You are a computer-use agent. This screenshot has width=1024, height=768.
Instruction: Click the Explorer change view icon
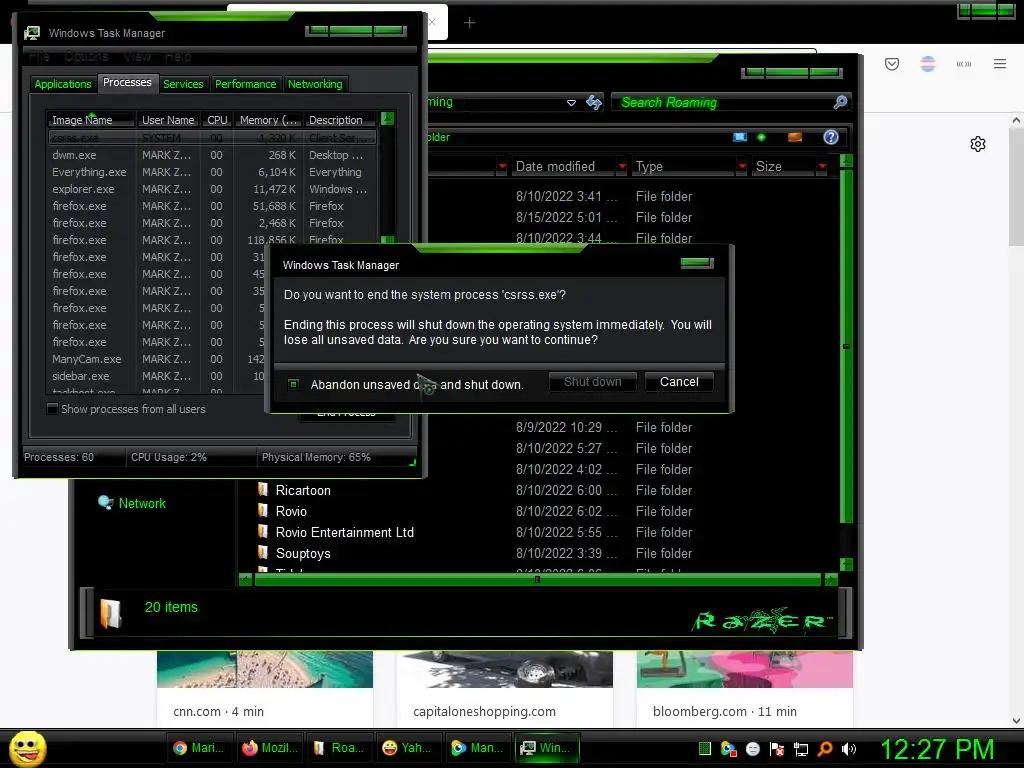740,137
